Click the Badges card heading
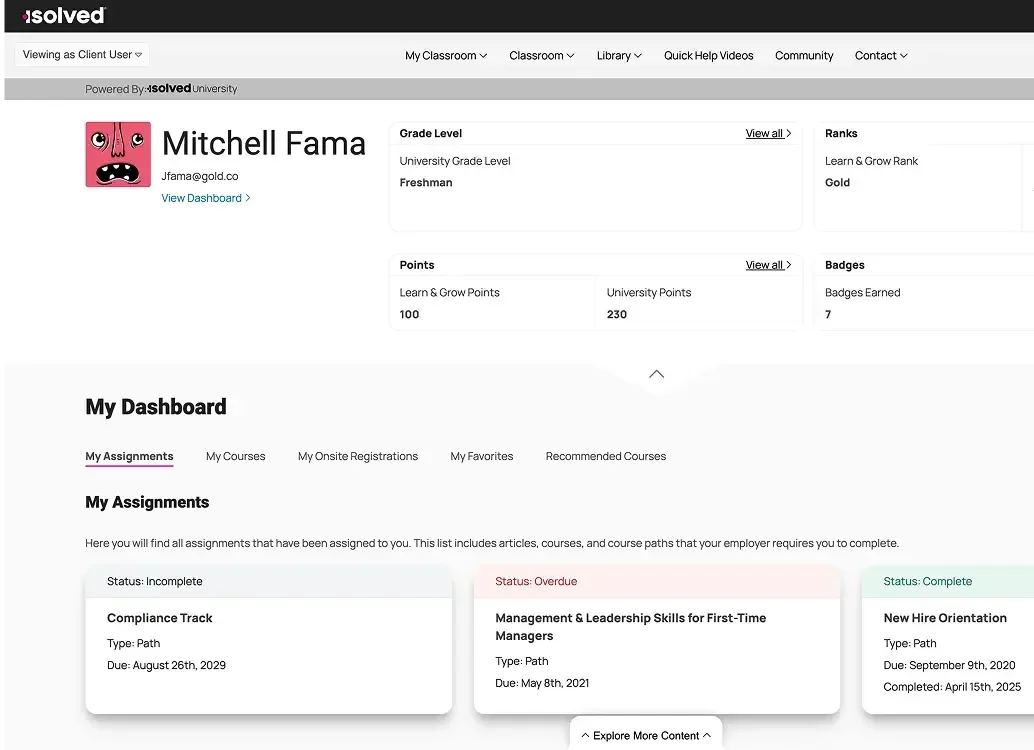This screenshot has height=750, width=1034. click(845, 265)
